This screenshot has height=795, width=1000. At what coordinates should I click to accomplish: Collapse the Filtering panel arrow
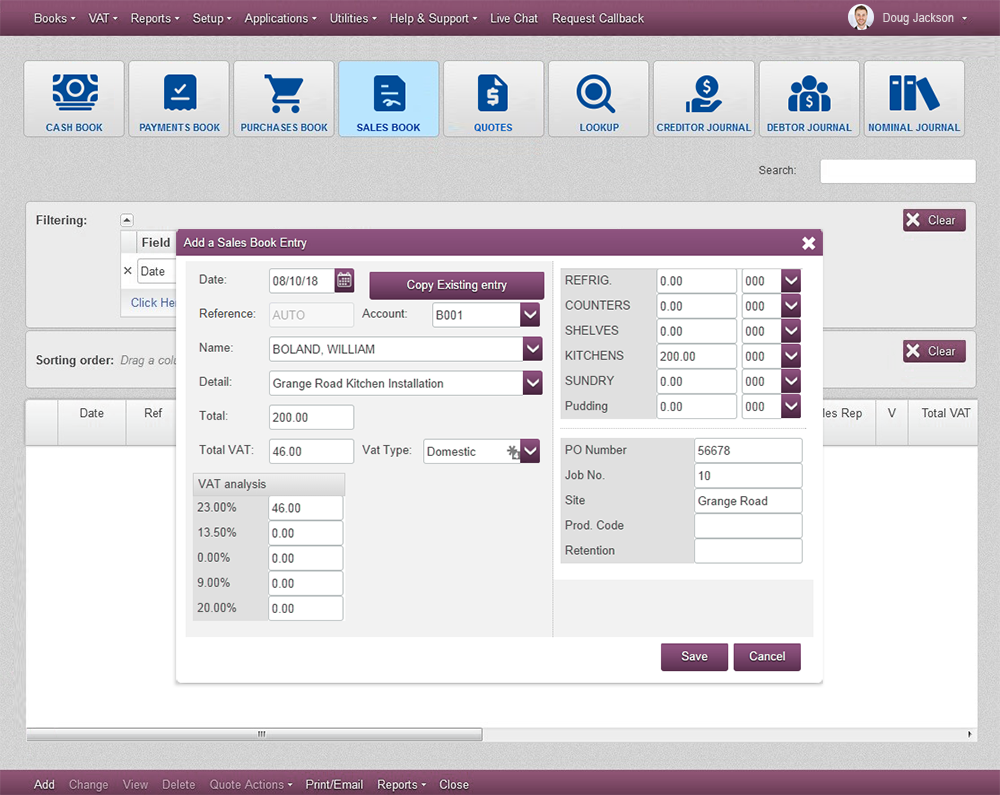point(127,220)
